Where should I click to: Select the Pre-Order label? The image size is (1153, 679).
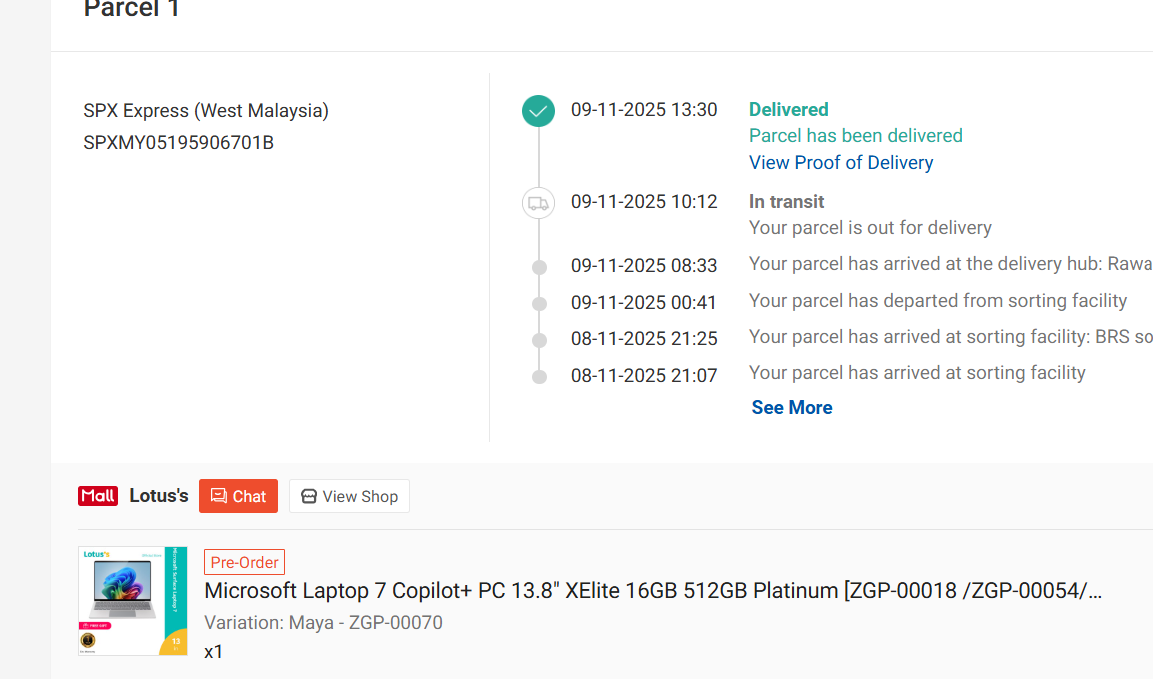[x=244, y=562]
